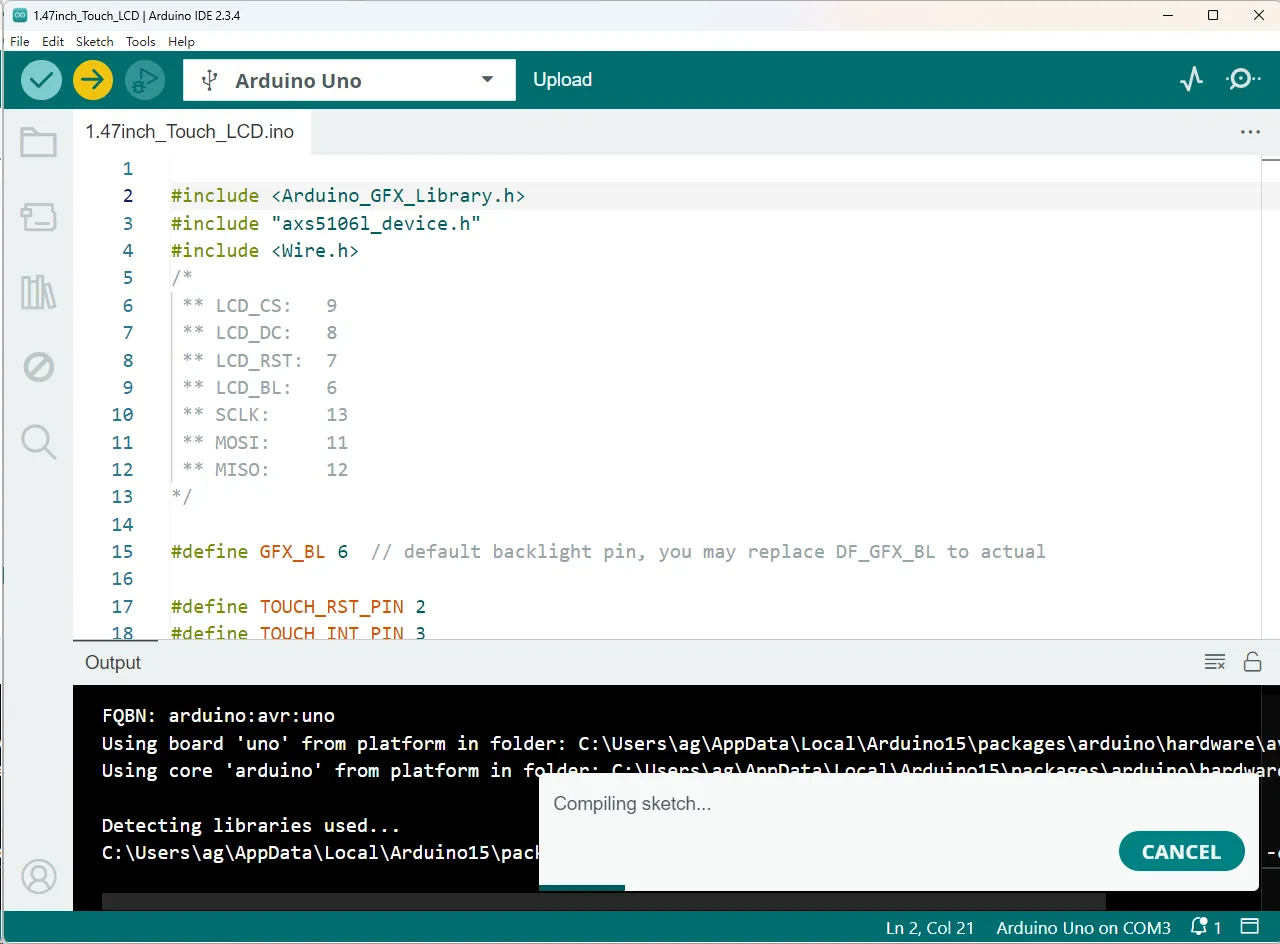The image size is (1280, 944).
Task: Click the compiling progress bar
Action: pos(582,888)
